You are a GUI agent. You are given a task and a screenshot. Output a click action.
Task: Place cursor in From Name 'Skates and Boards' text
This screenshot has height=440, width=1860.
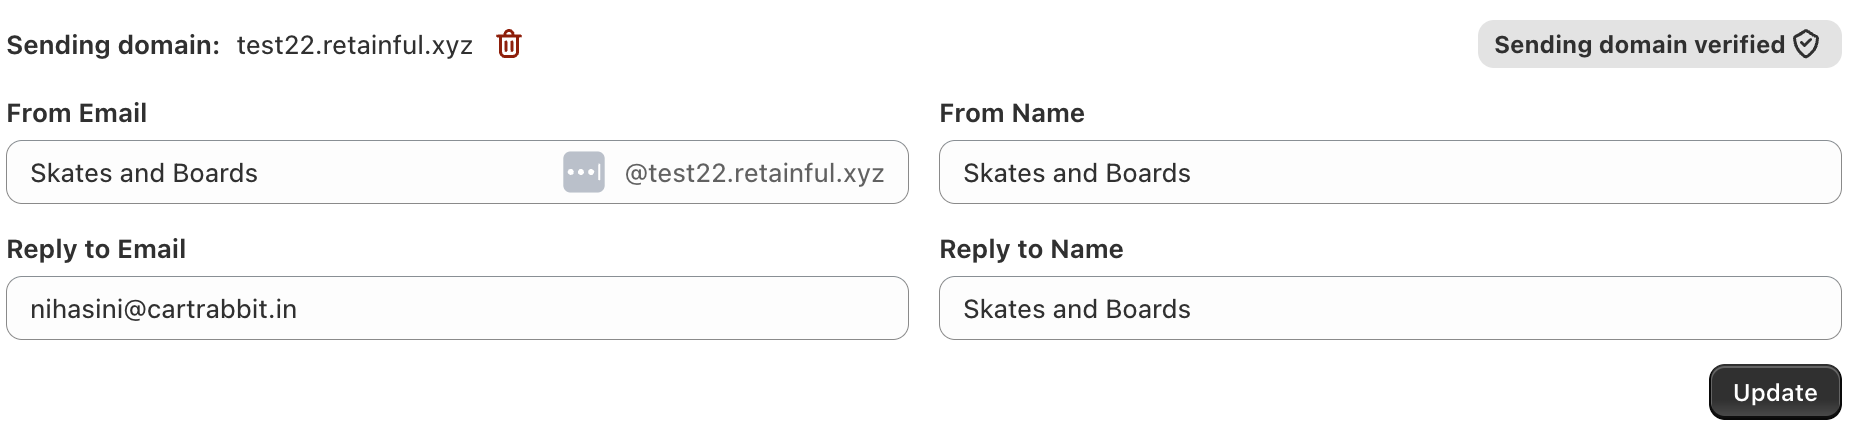coord(1076,173)
